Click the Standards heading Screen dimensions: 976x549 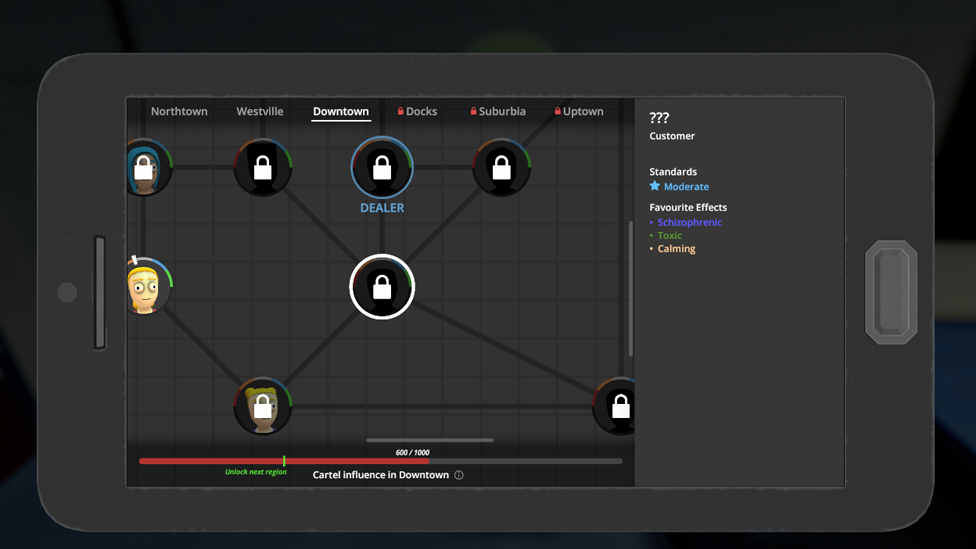(673, 172)
